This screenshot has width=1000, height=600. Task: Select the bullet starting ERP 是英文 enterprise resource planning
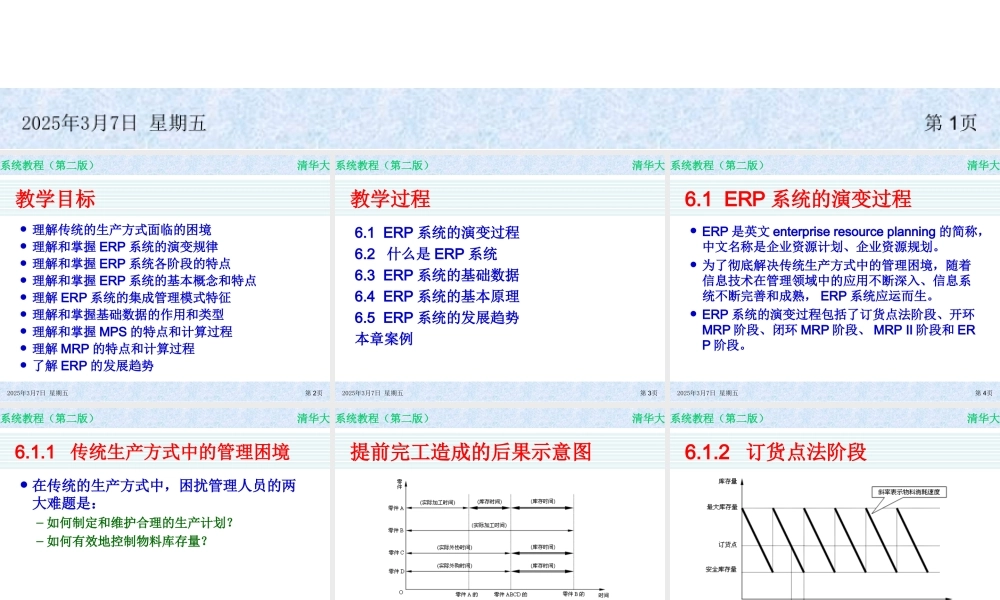(842, 239)
